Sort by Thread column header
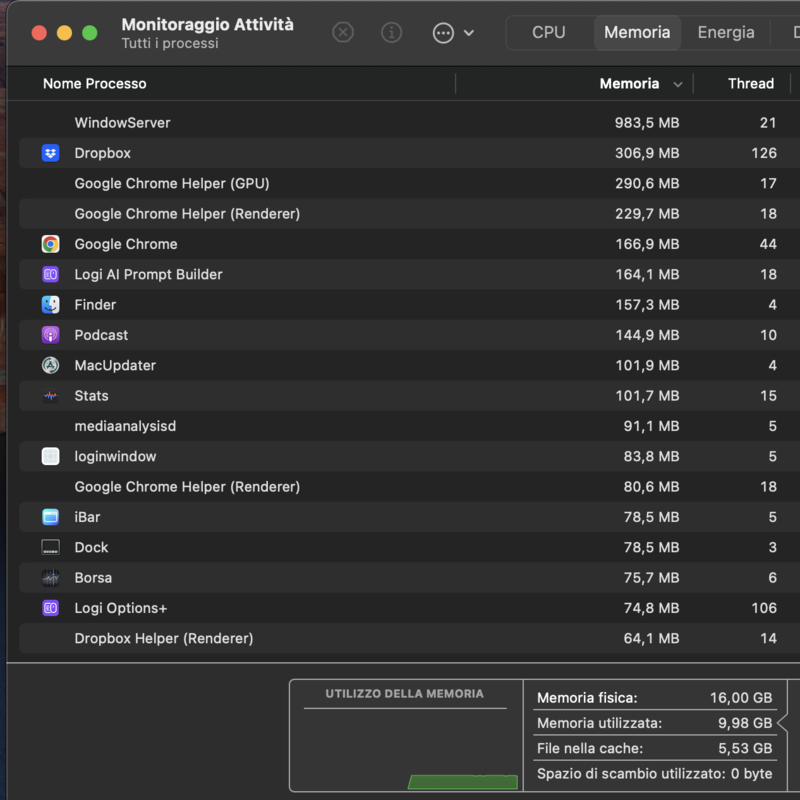Viewport: 800px width, 800px height. (x=751, y=84)
